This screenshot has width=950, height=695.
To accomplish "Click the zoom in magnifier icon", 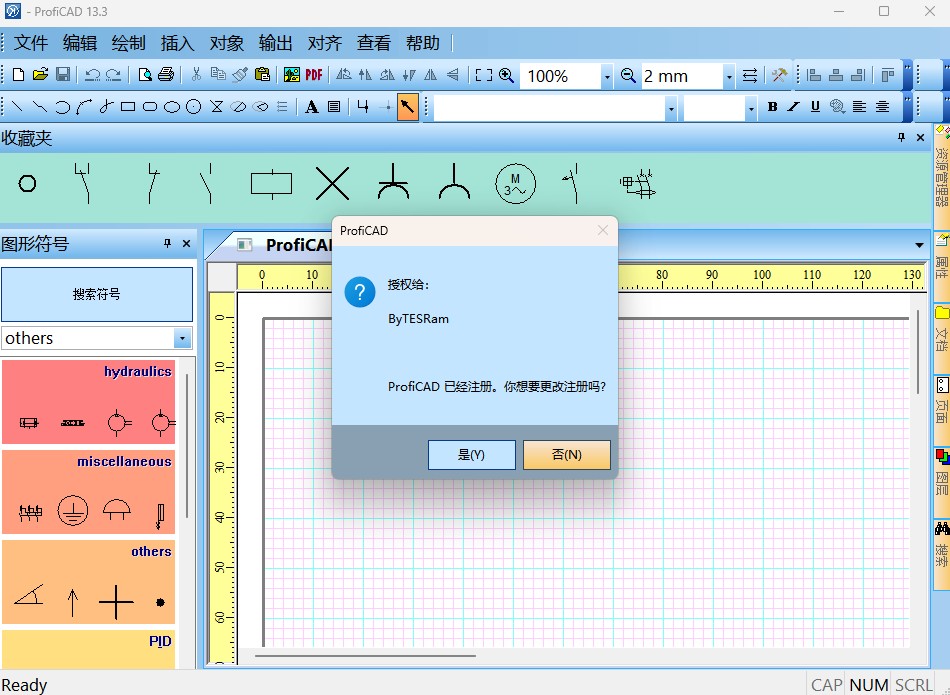I will point(507,75).
